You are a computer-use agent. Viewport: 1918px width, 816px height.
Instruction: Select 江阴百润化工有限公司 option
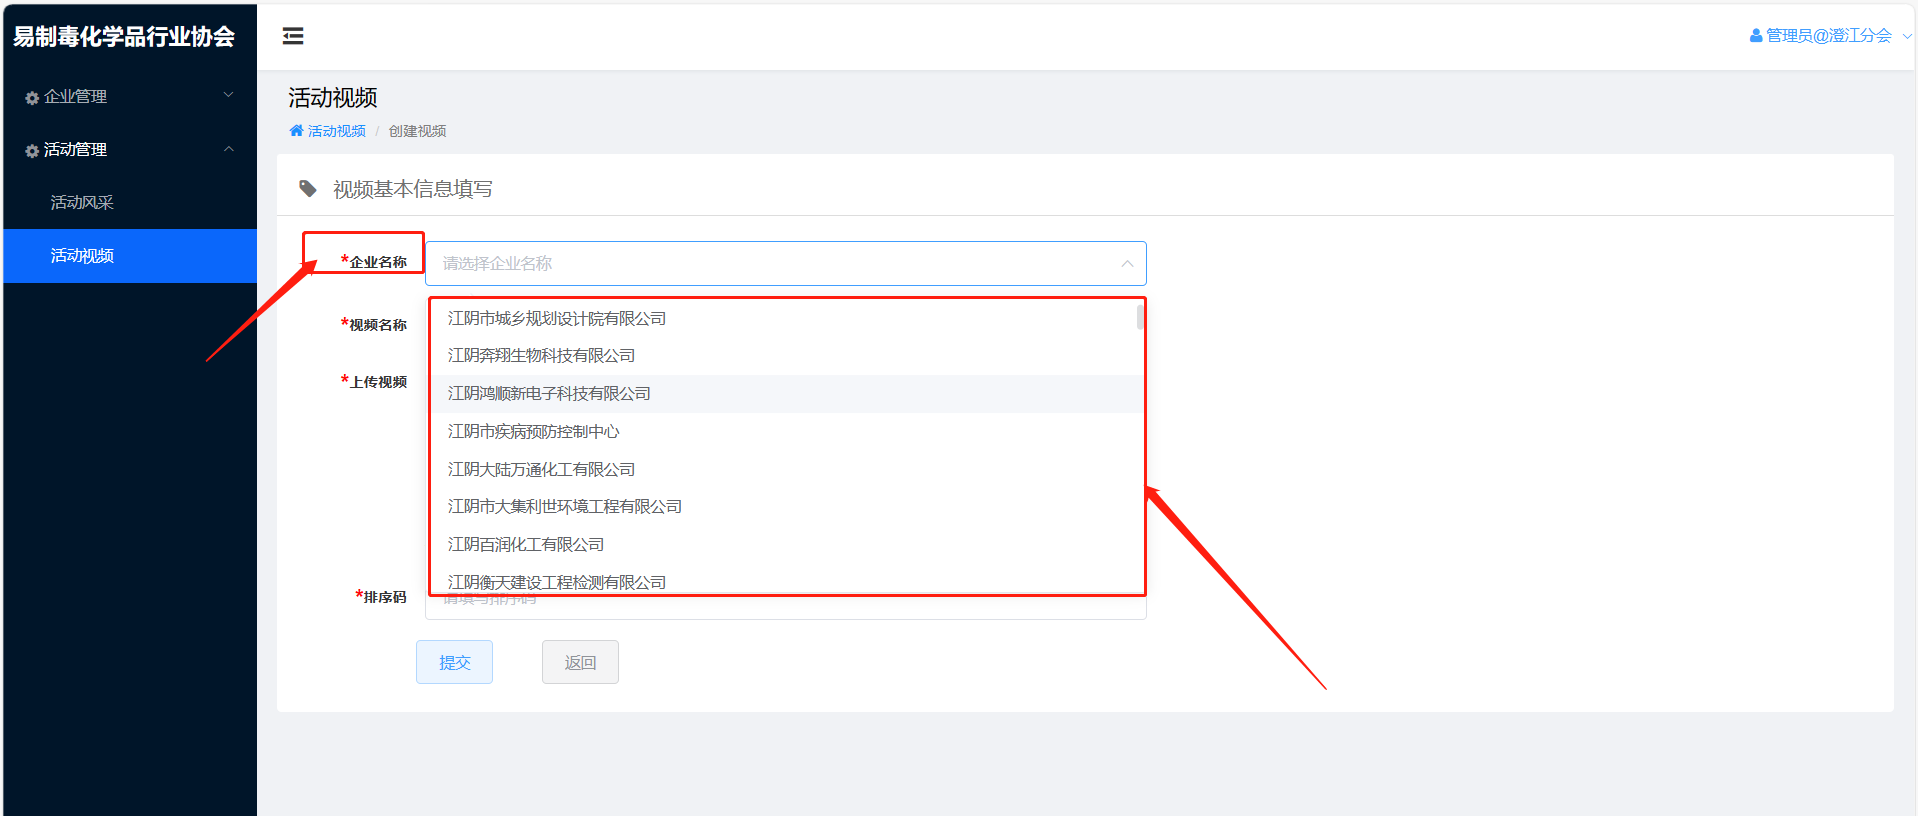click(x=787, y=545)
